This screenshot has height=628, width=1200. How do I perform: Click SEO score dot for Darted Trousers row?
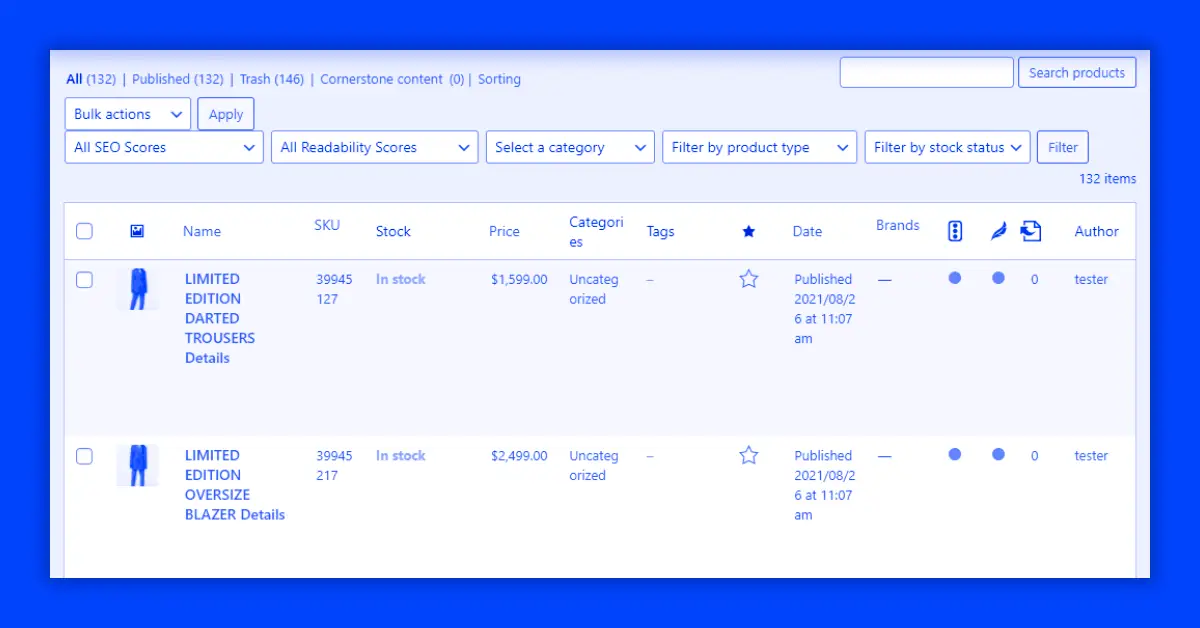coord(955,278)
